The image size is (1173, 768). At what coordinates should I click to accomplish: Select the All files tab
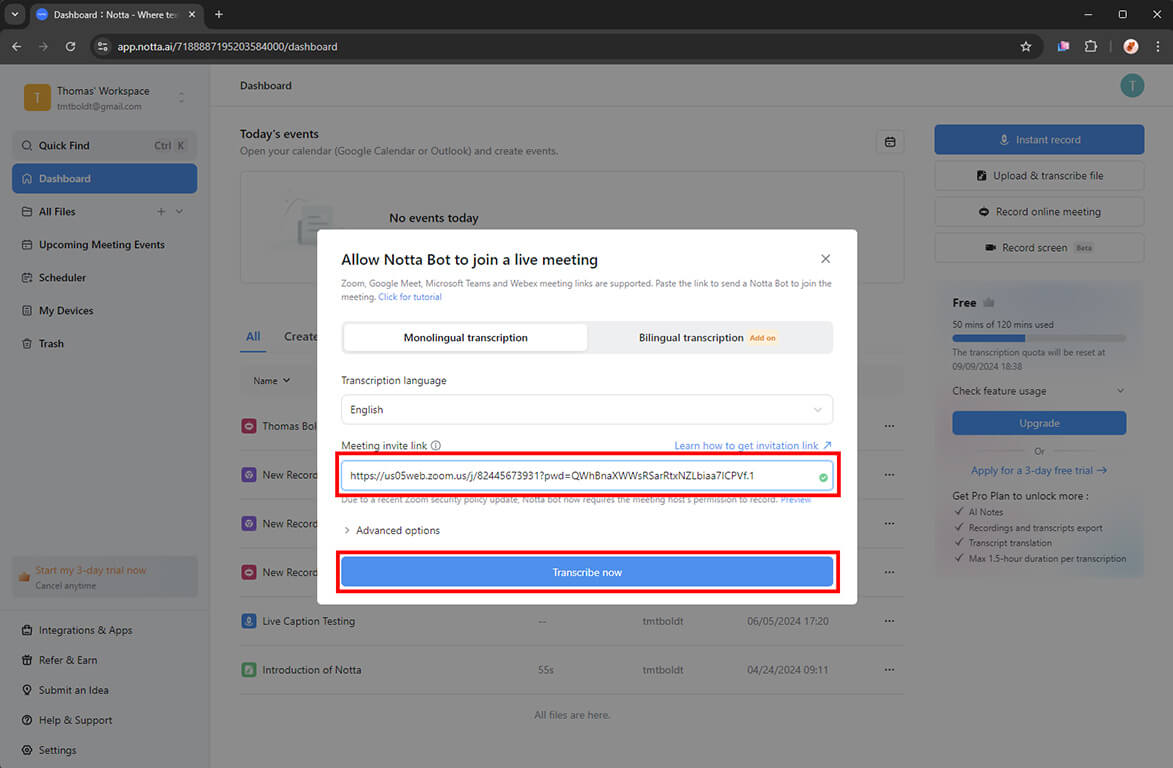click(x=254, y=337)
